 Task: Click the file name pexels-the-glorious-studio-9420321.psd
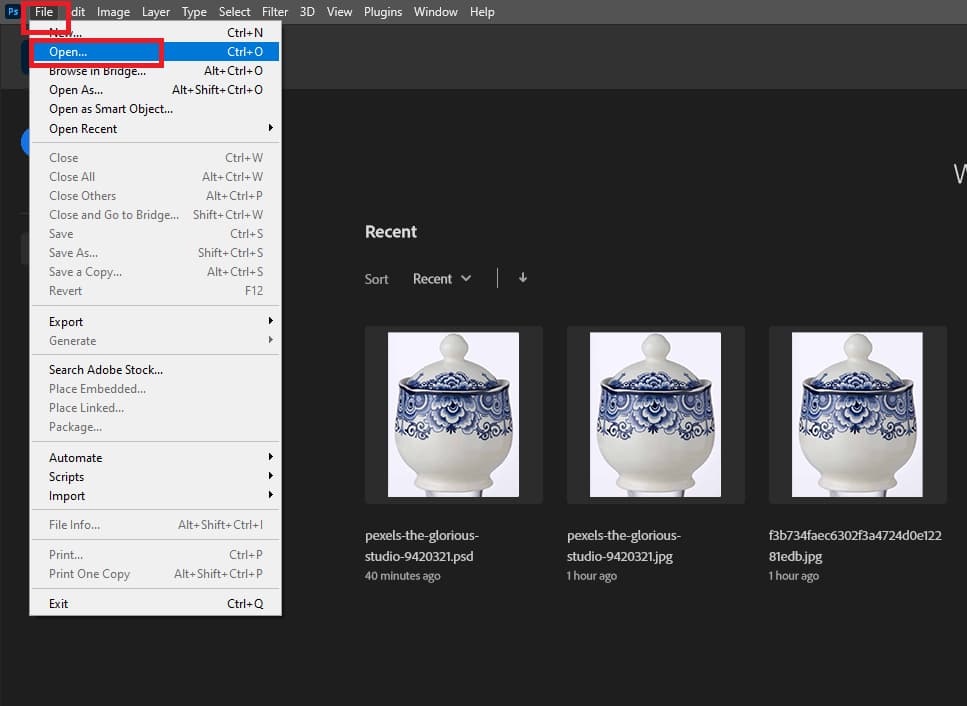[422, 546]
